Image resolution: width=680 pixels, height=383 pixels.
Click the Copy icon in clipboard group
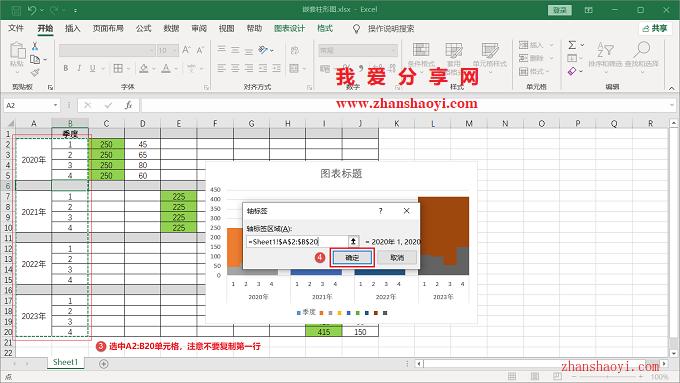35,59
